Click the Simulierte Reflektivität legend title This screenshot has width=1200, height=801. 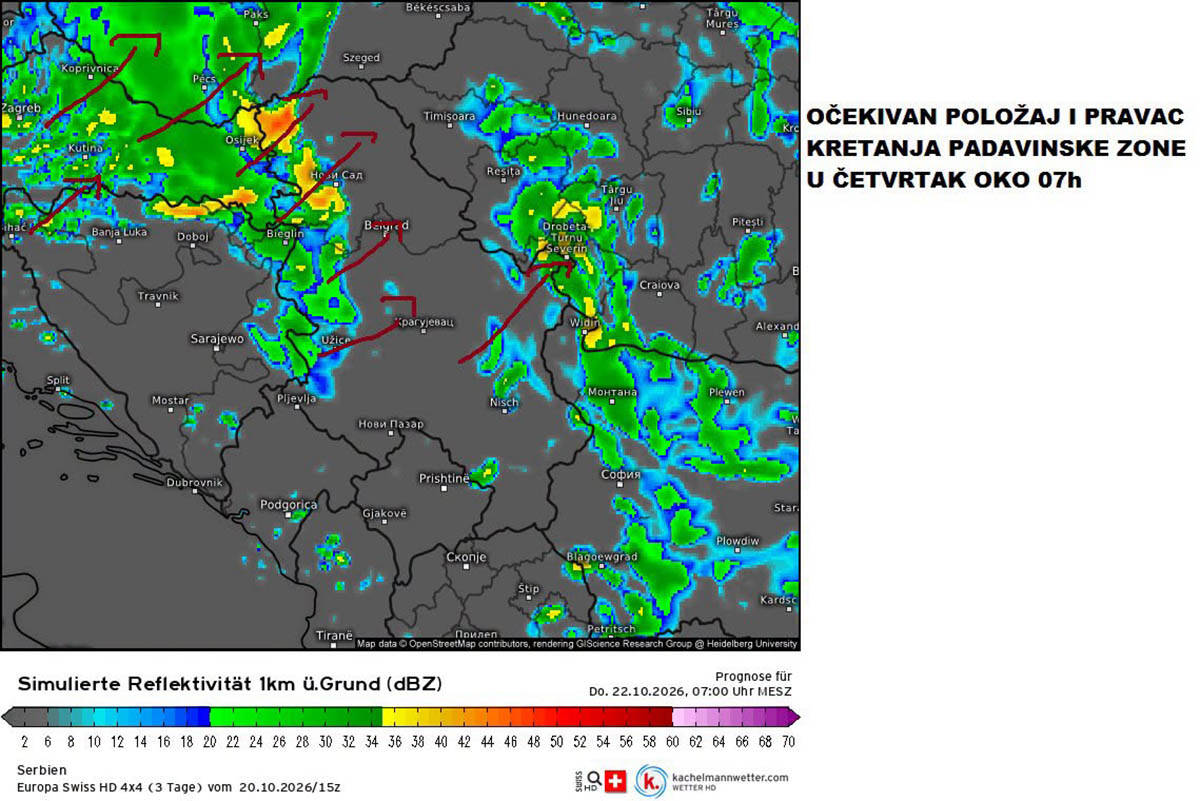click(x=230, y=684)
